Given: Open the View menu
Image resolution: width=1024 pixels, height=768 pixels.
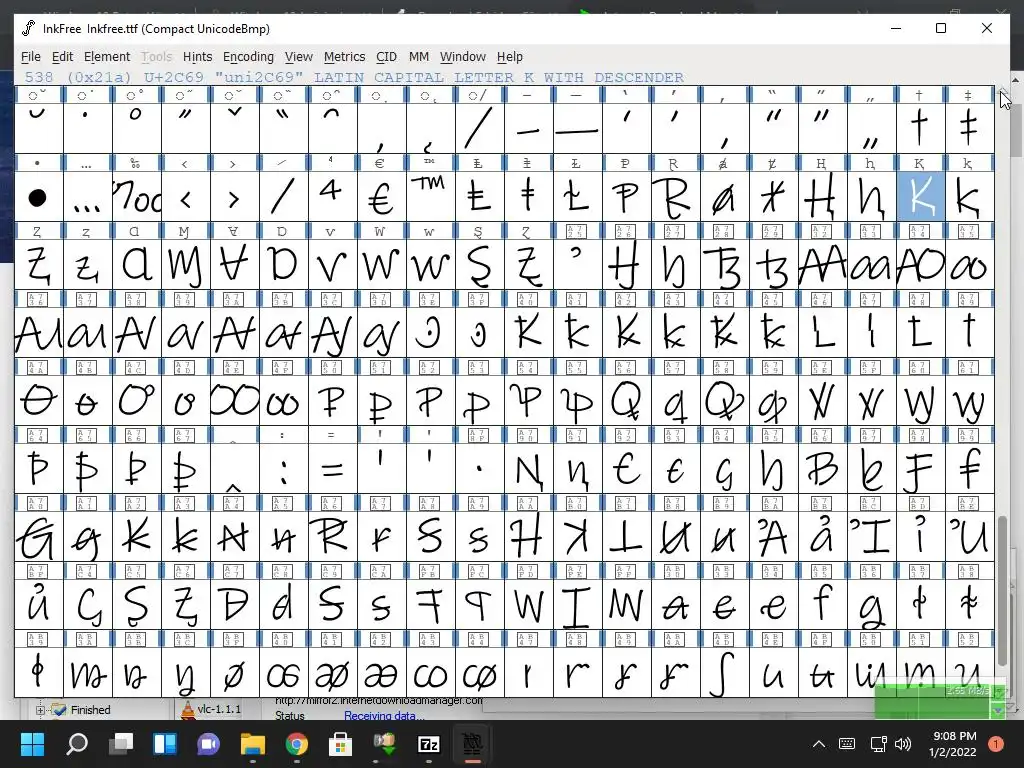Looking at the screenshot, I should tap(298, 57).
